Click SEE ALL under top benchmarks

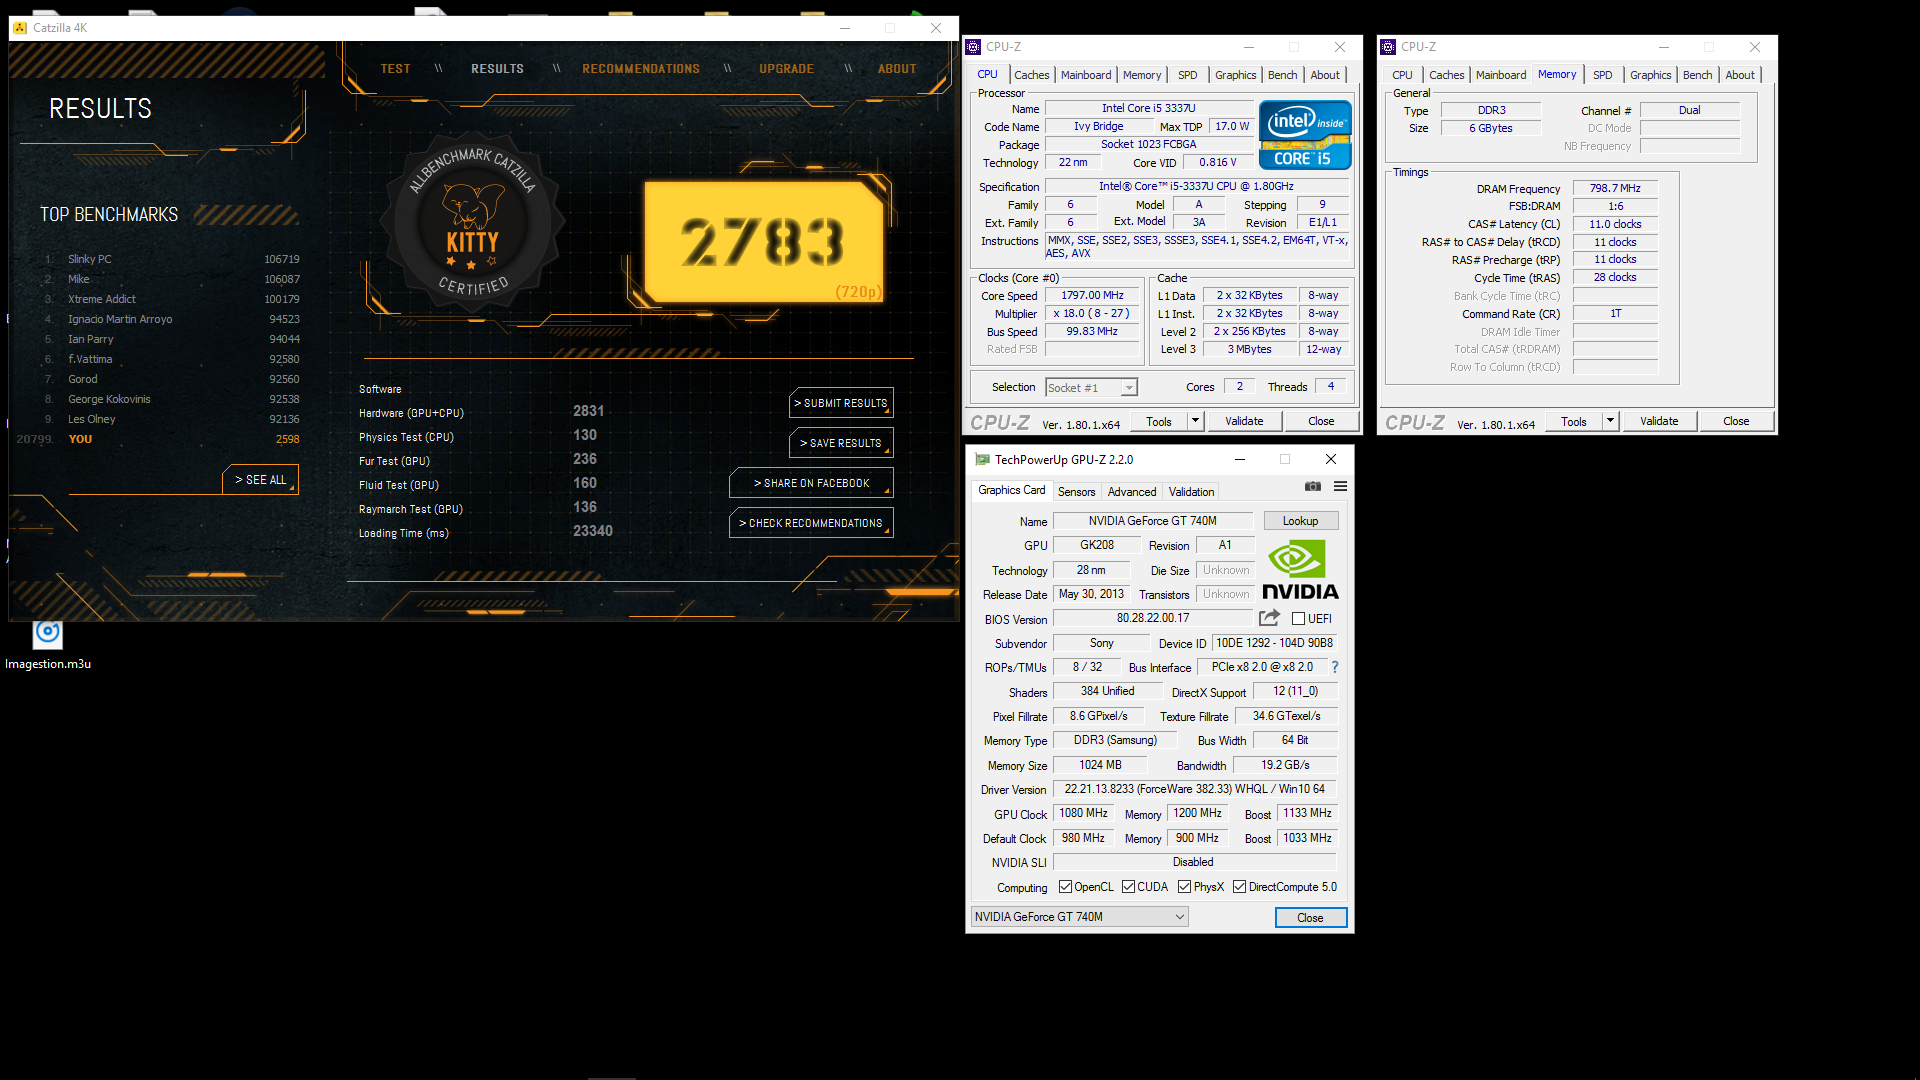tap(260, 480)
